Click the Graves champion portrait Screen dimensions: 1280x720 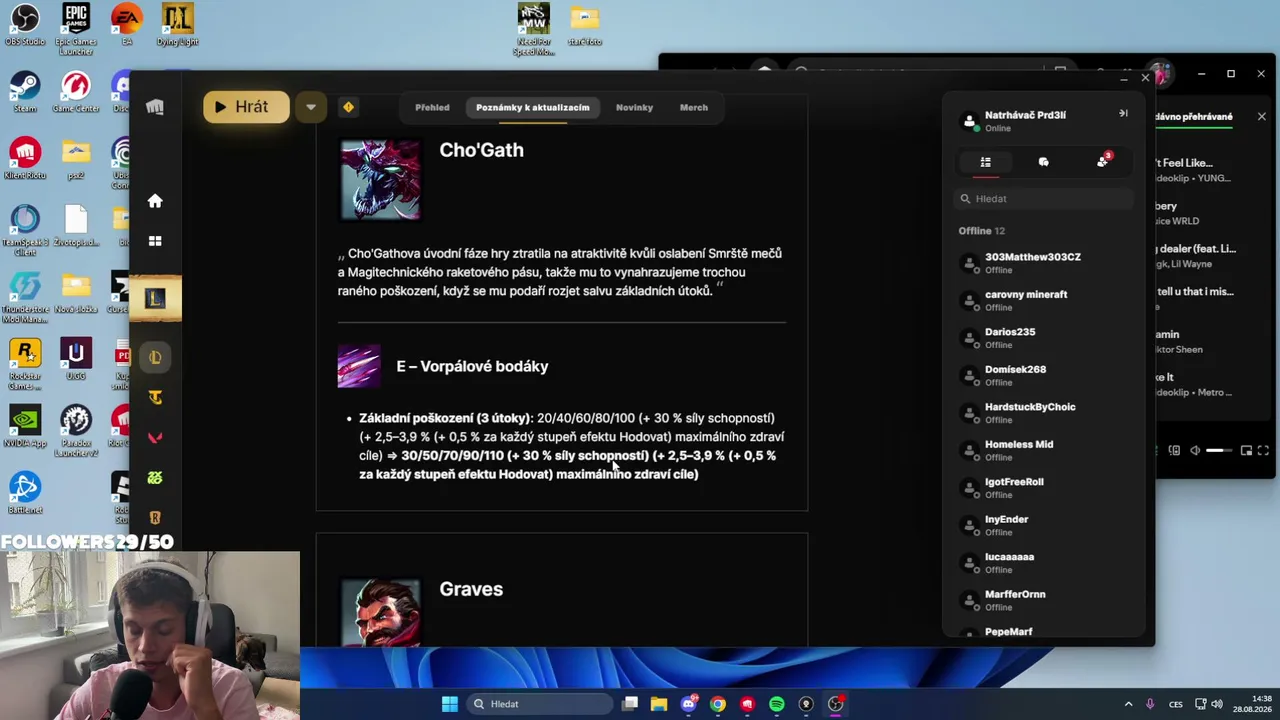380,612
